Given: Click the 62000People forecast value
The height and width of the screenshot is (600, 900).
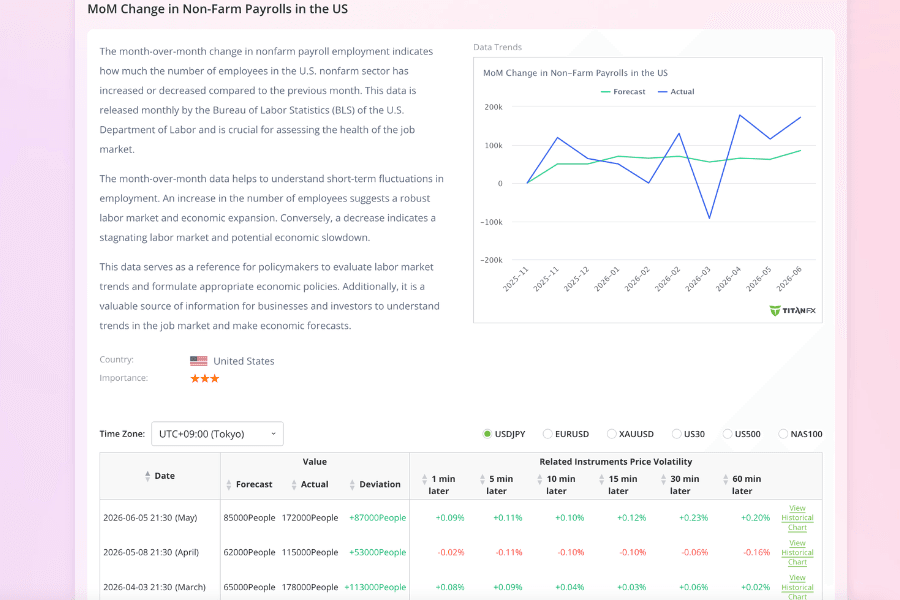Looking at the screenshot, I should [x=250, y=552].
